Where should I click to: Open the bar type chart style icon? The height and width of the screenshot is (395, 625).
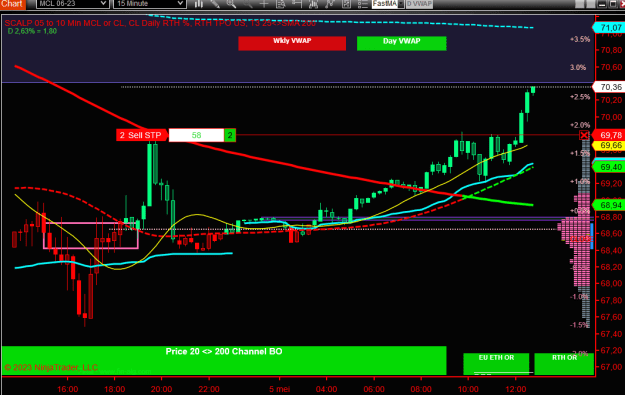199,4
